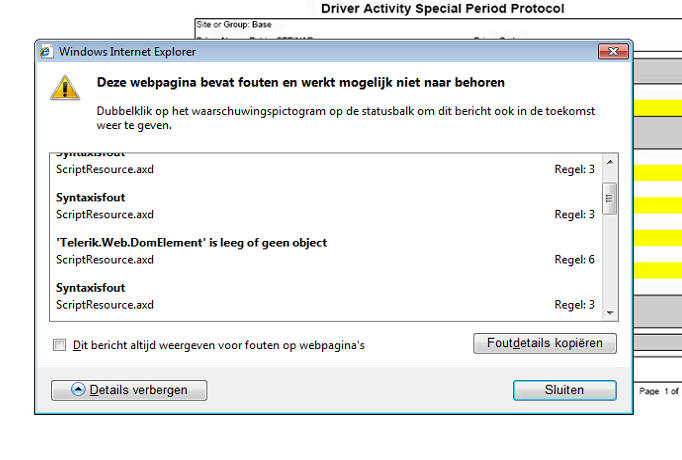Click the 'Page 1 of' indicator
This screenshot has width=682, height=460.
659,391
